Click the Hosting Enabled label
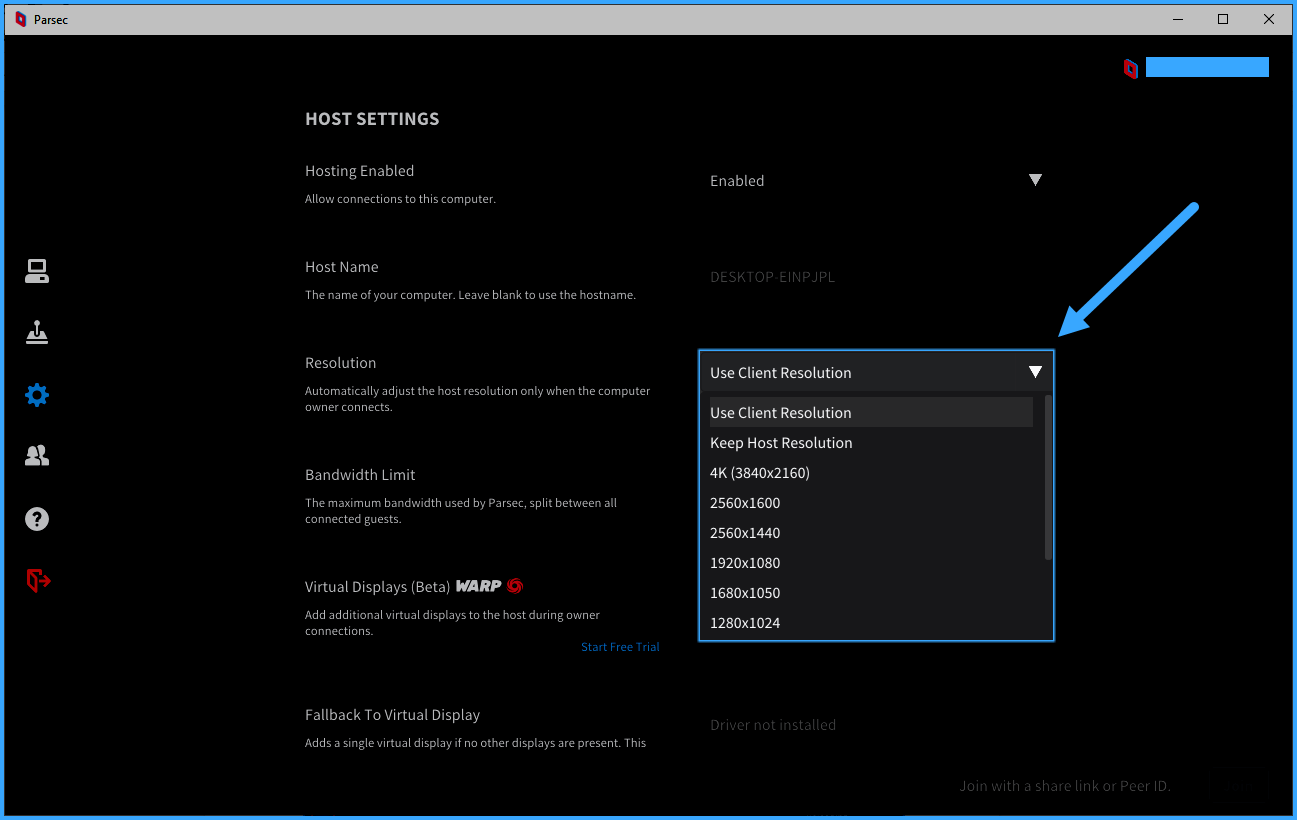This screenshot has width=1297, height=820. [x=359, y=171]
